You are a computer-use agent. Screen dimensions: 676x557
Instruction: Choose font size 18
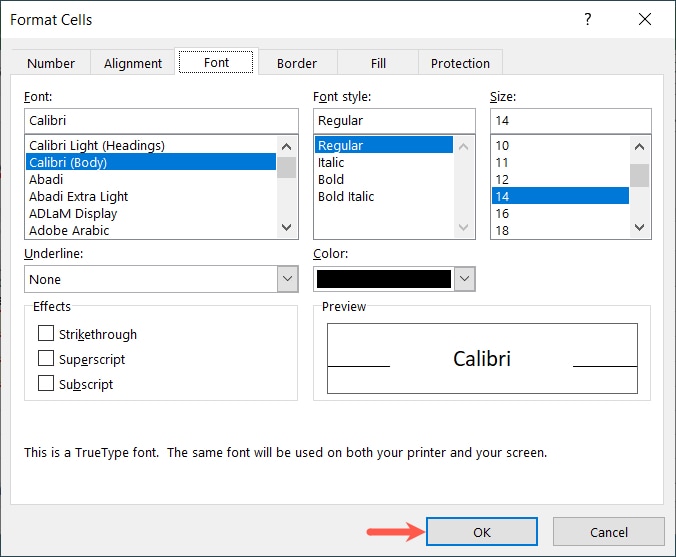point(560,230)
